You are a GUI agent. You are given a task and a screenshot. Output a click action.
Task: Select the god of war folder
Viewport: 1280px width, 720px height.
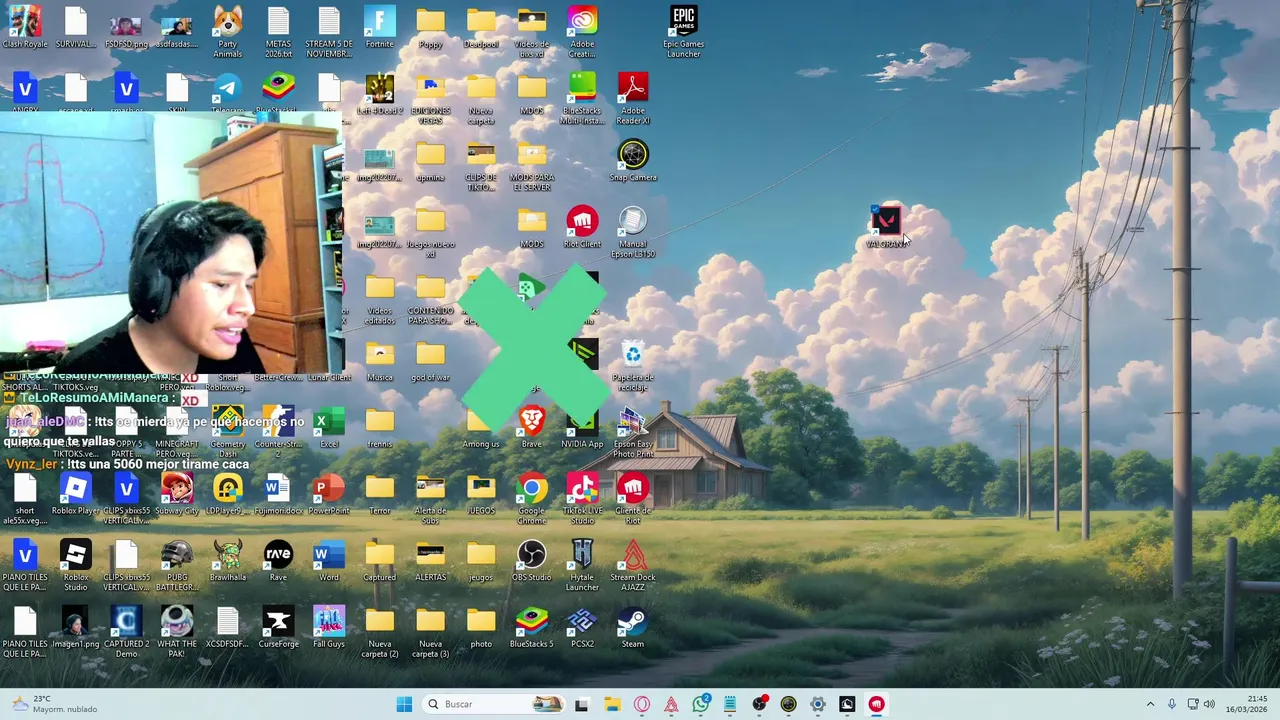coord(430,360)
